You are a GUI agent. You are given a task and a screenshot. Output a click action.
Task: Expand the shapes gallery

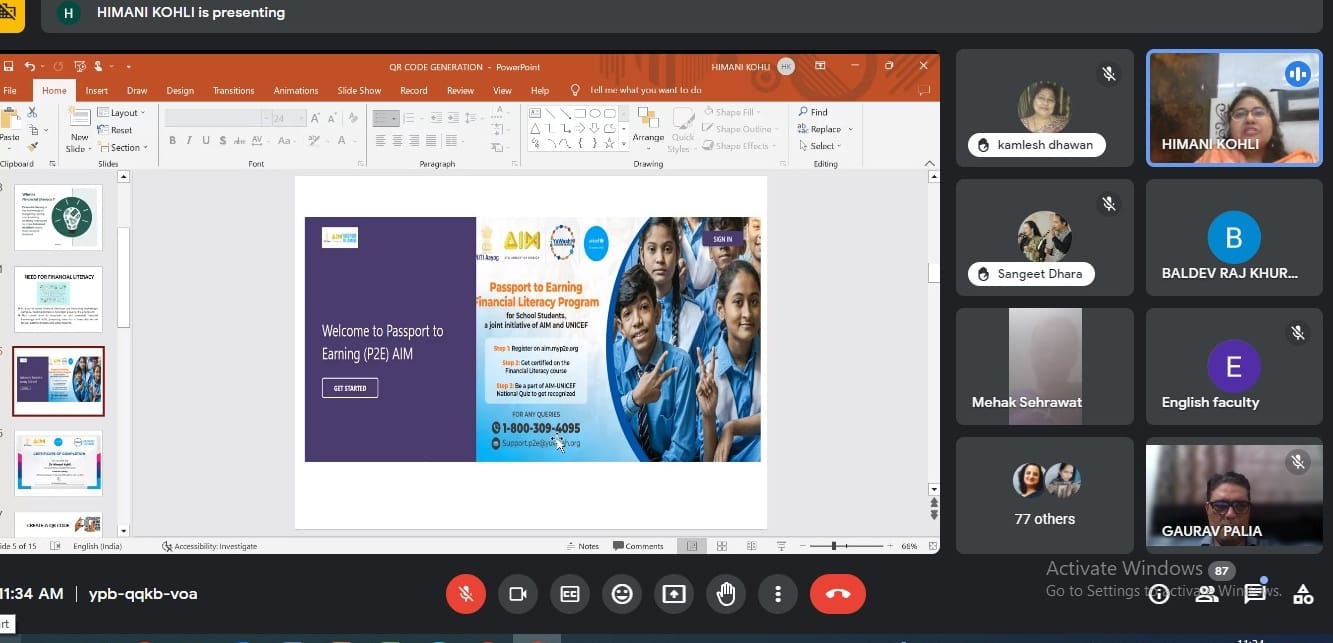623,145
